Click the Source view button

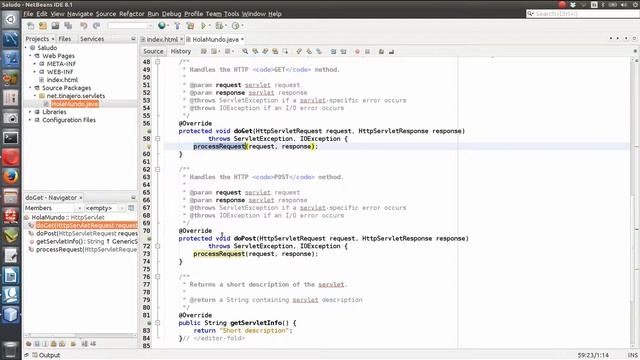153,51
